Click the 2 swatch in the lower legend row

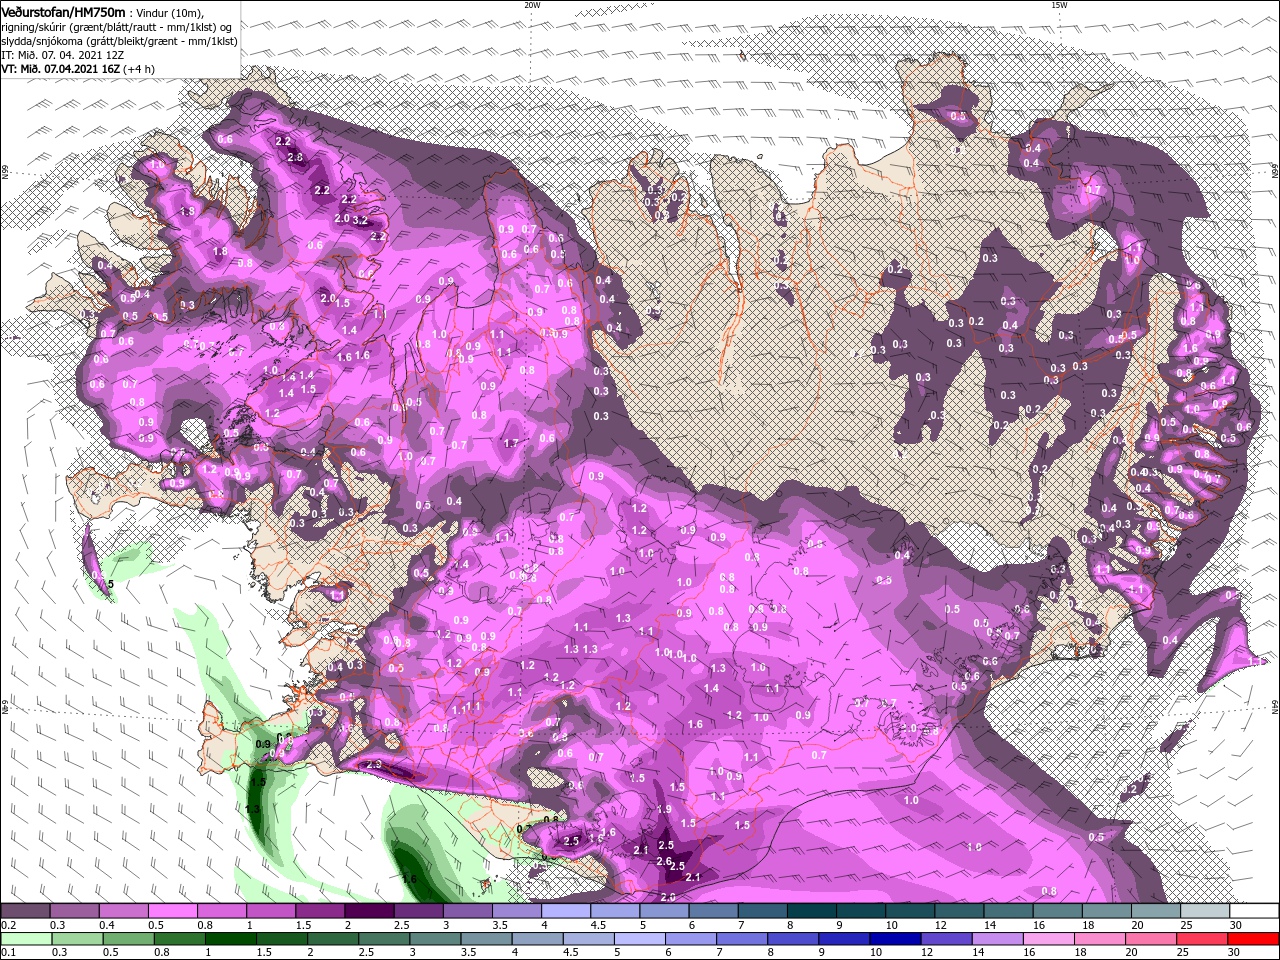[332, 939]
